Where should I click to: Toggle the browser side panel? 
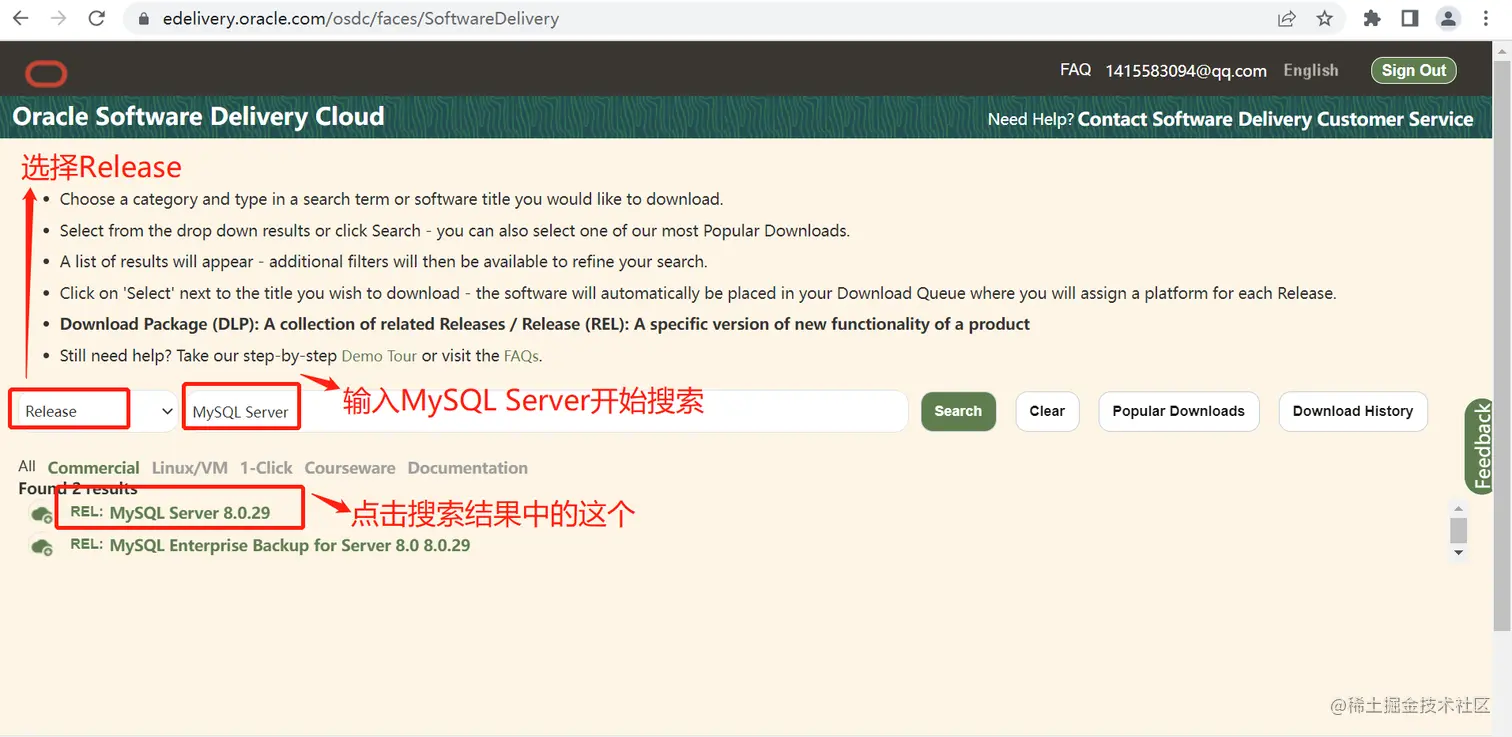(1410, 18)
